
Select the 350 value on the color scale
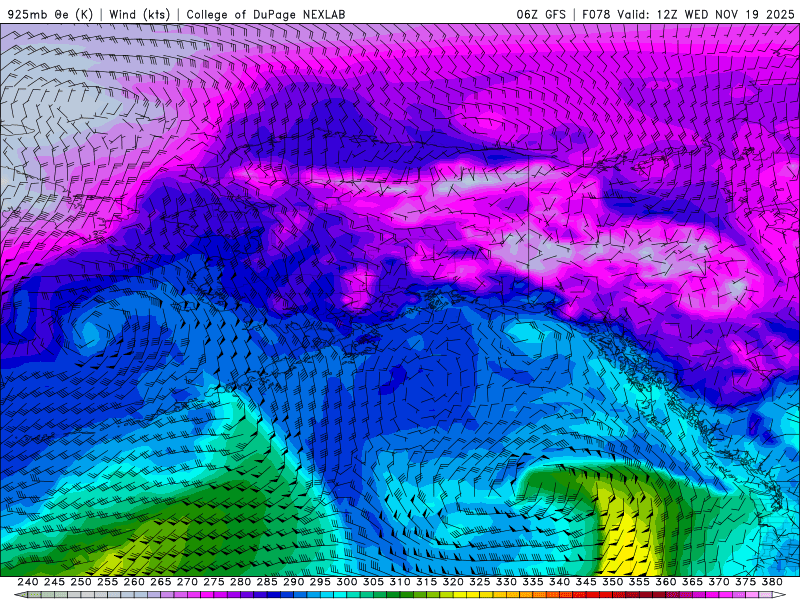coord(612,582)
